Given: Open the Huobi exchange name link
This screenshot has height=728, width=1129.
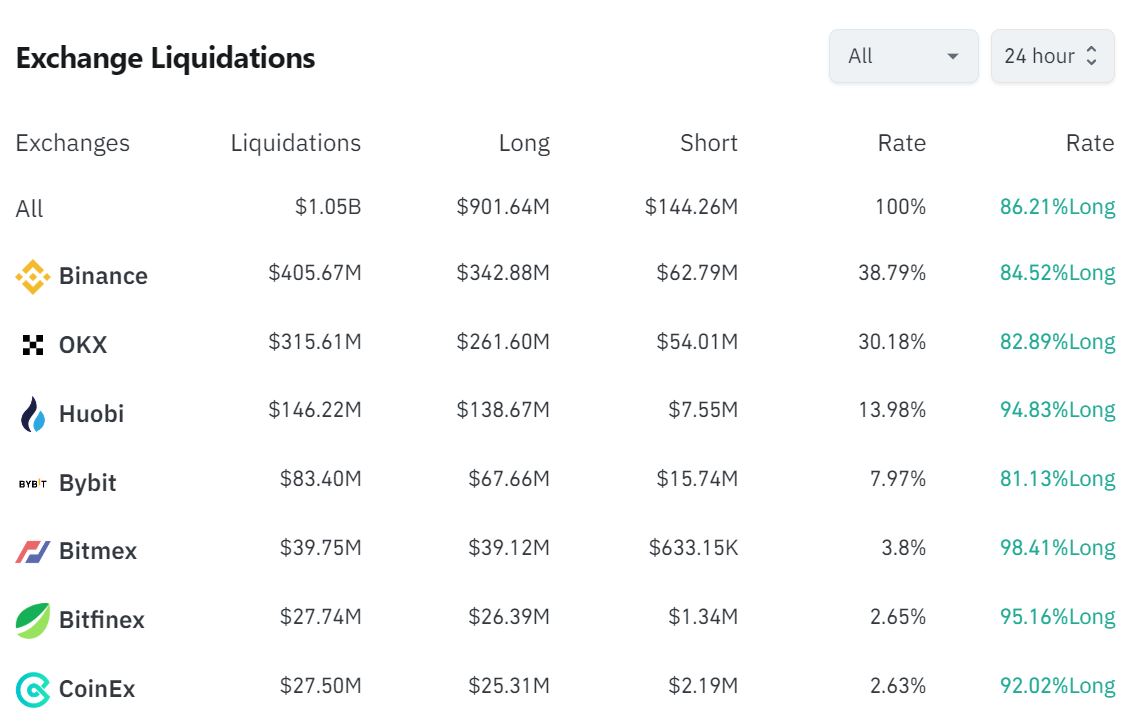Looking at the screenshot, I should 91,414.
